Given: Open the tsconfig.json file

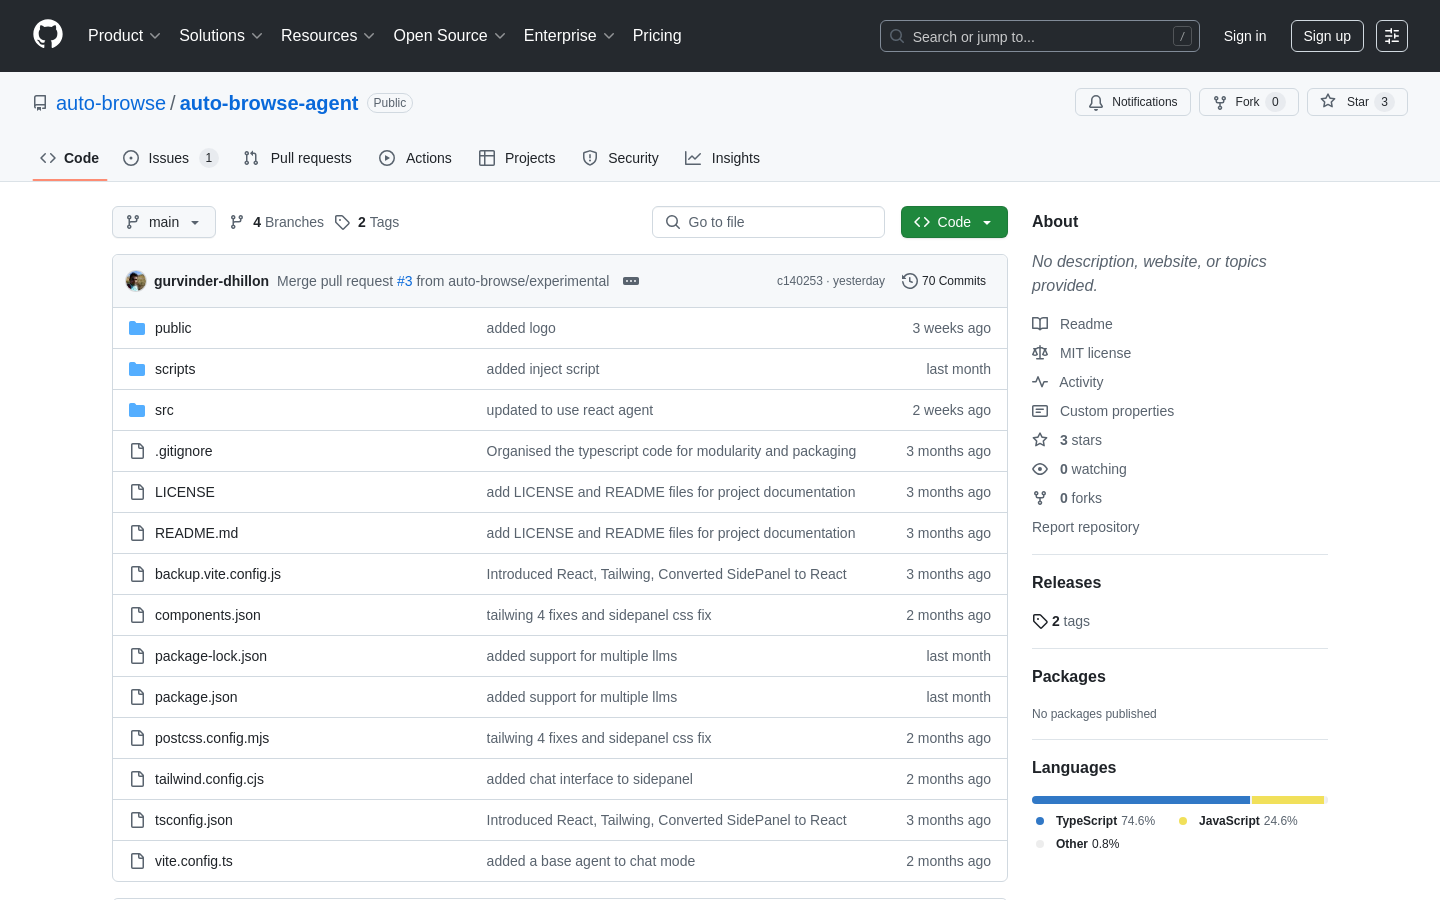Looking at the screenshot, I should click(194, 820).
